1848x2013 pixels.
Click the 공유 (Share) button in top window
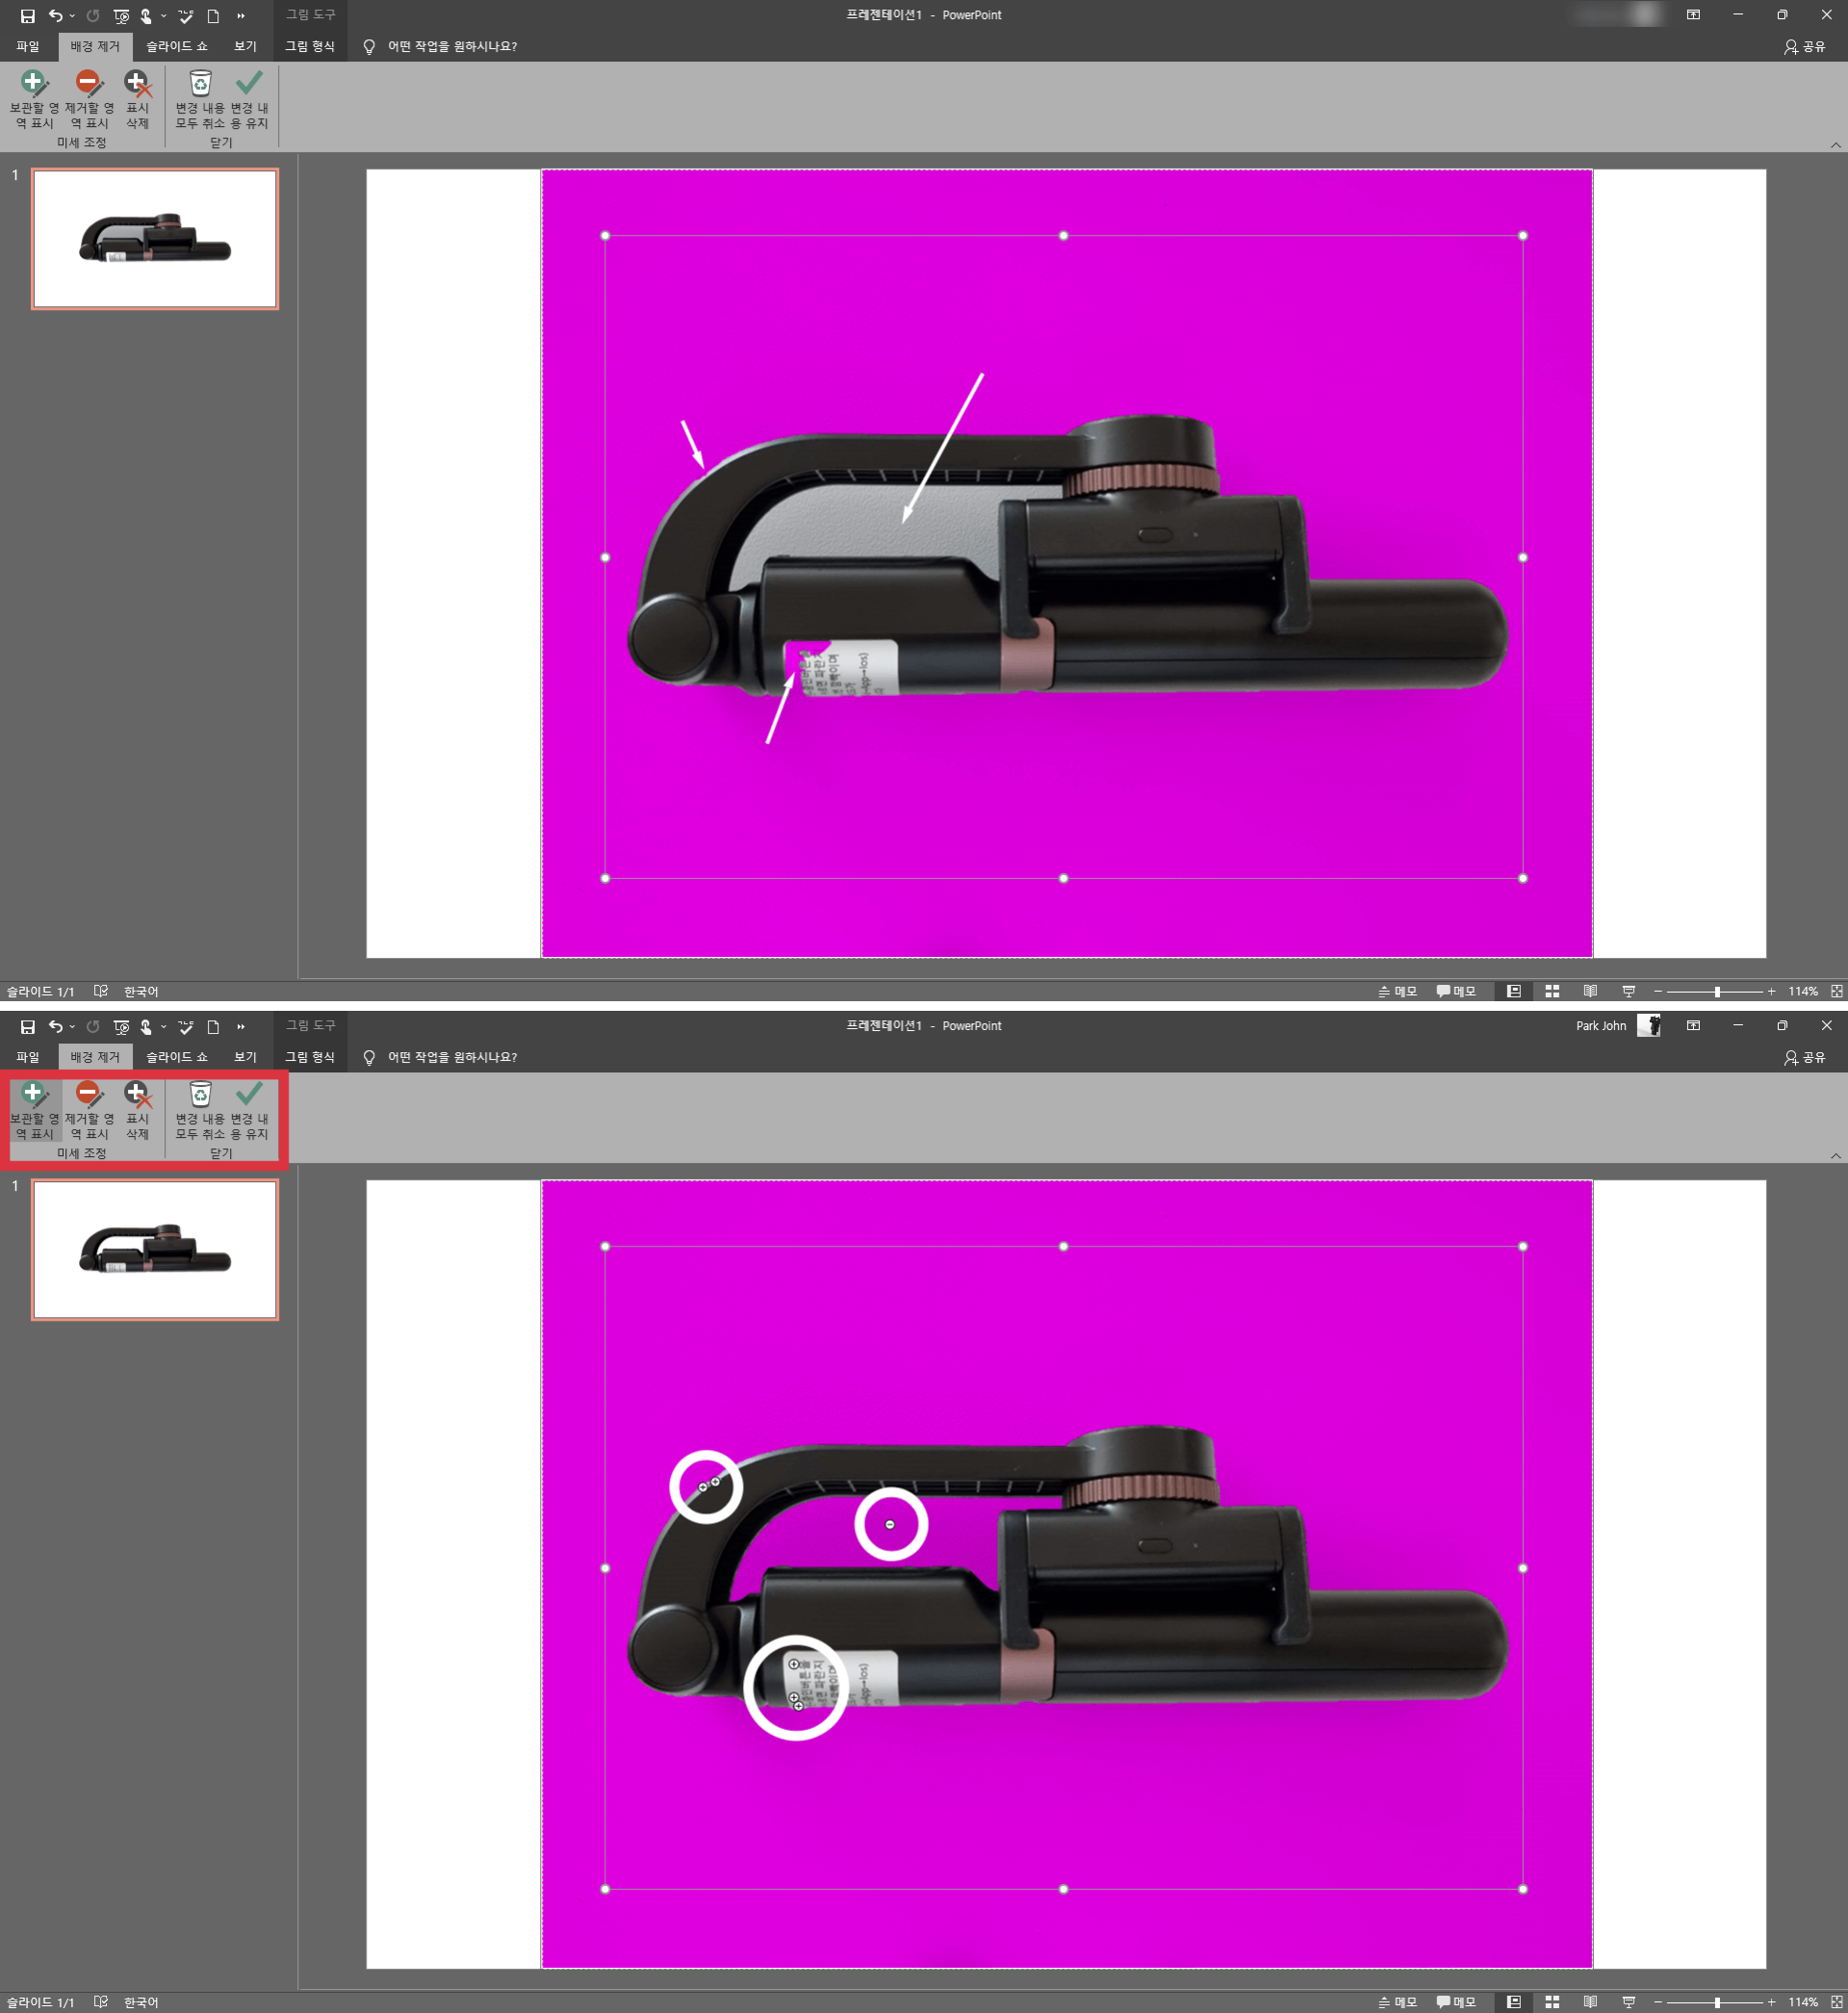[1804, 46]
